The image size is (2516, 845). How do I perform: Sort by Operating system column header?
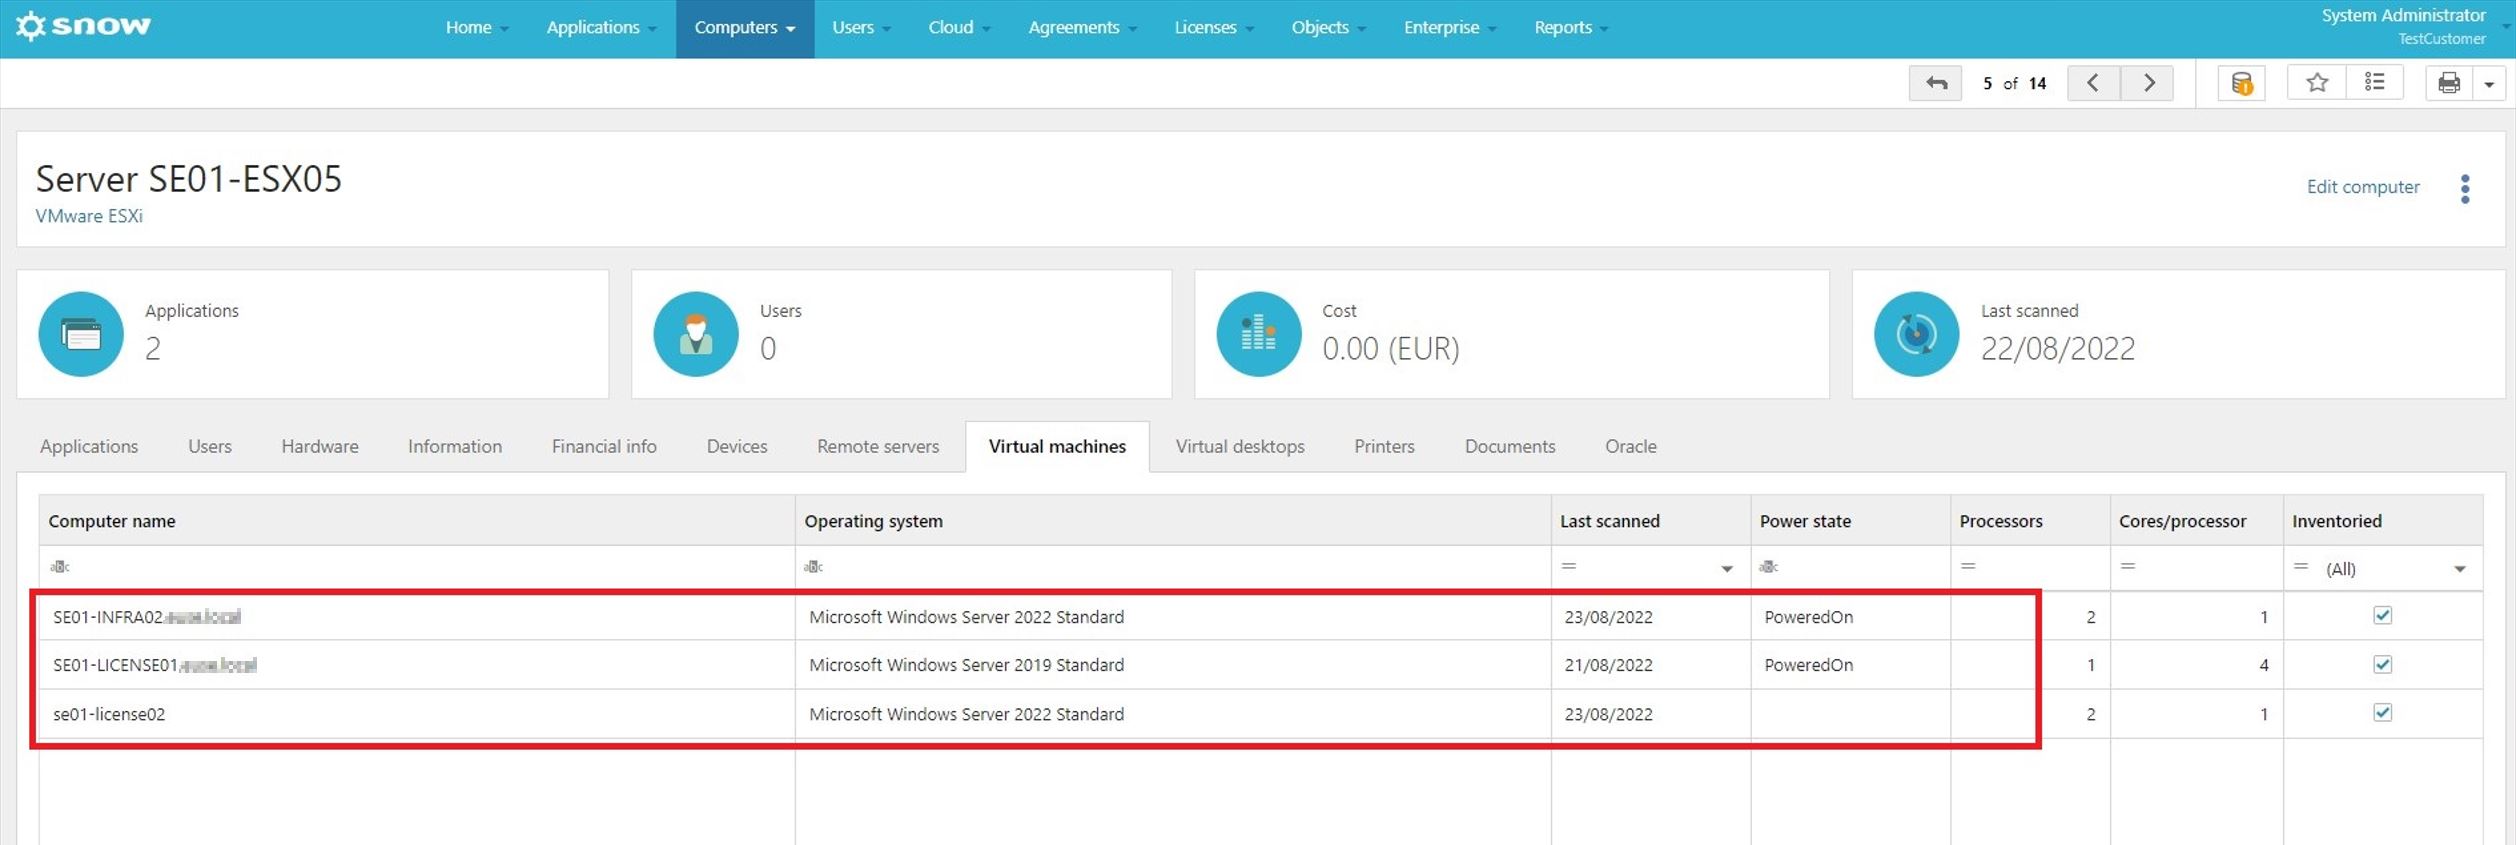coord(1174,521)
